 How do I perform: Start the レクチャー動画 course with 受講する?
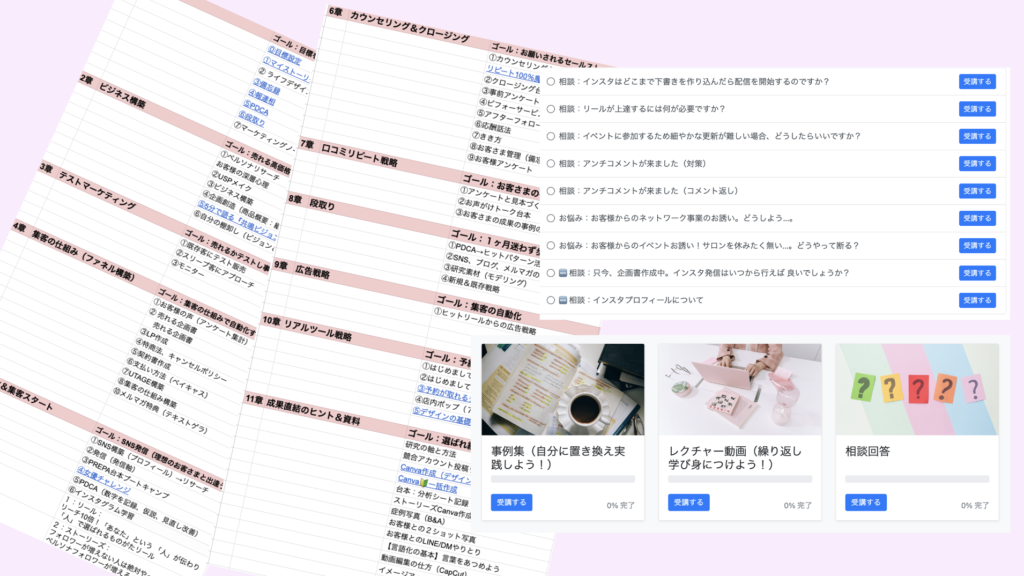pos(688,502)
